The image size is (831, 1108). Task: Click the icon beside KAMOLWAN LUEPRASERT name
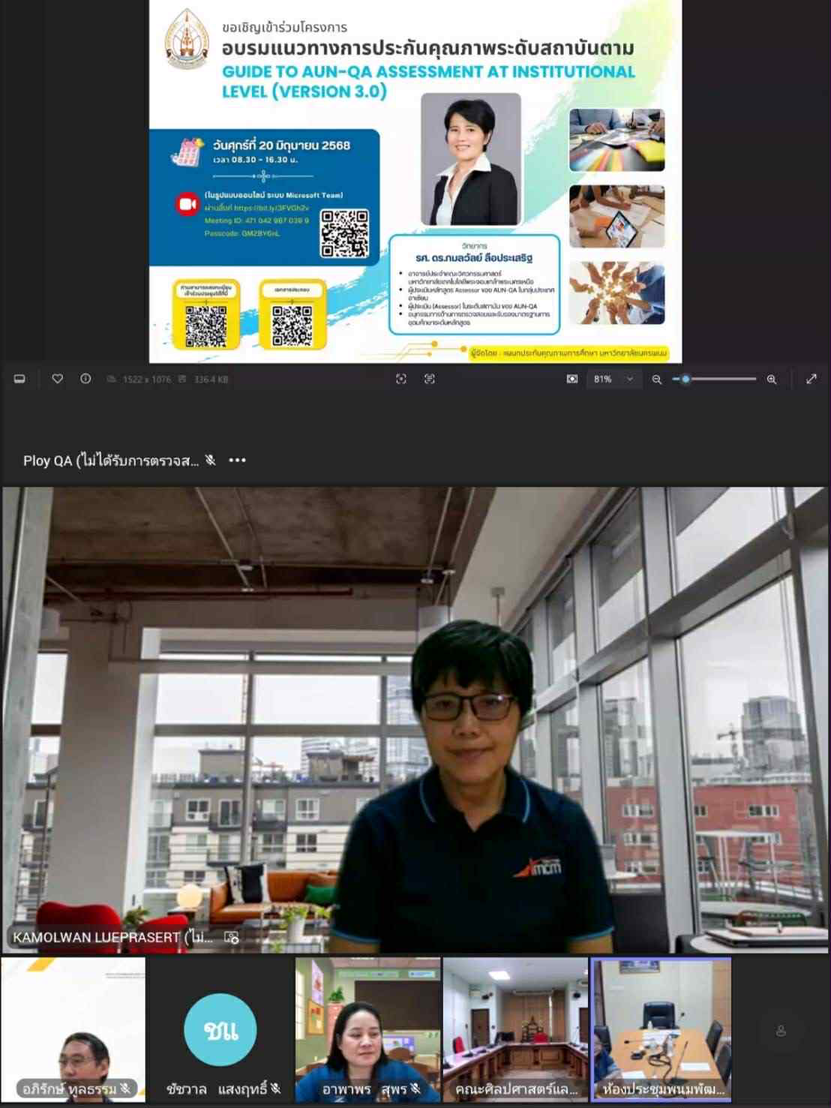pyautogui.click(x=232, y=937)
